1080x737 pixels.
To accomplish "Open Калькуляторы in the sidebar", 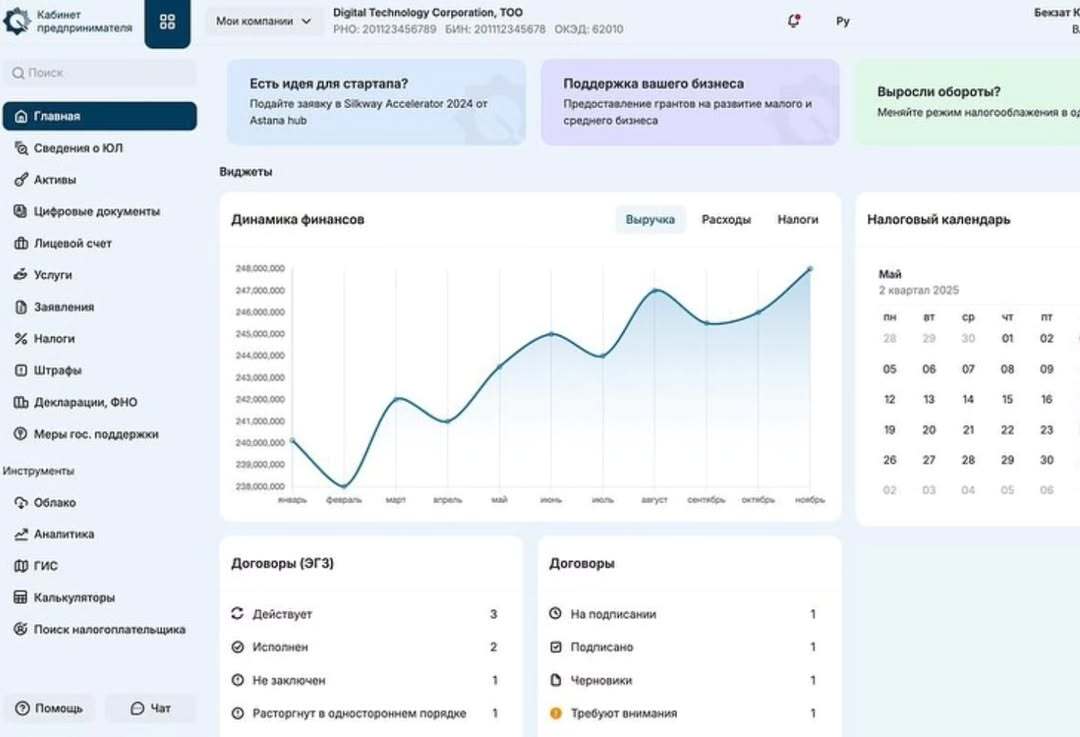I will pyautogui.click(x=73, y=598).
